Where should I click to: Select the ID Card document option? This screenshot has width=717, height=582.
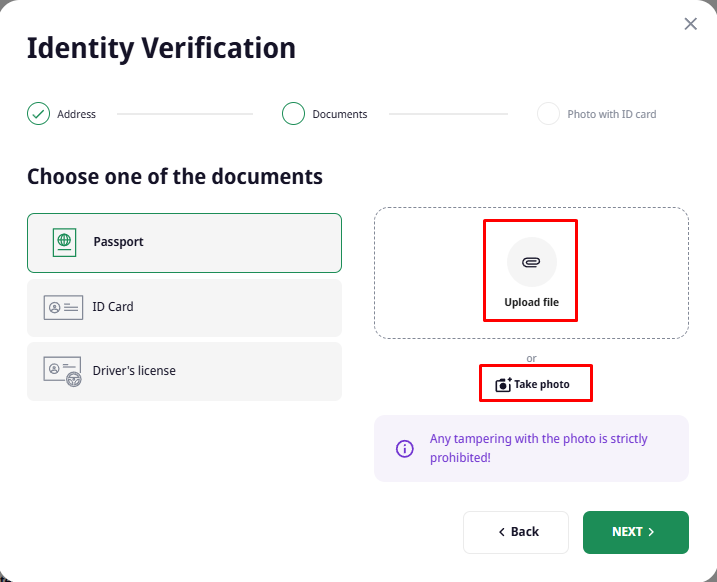coord(184,308)
